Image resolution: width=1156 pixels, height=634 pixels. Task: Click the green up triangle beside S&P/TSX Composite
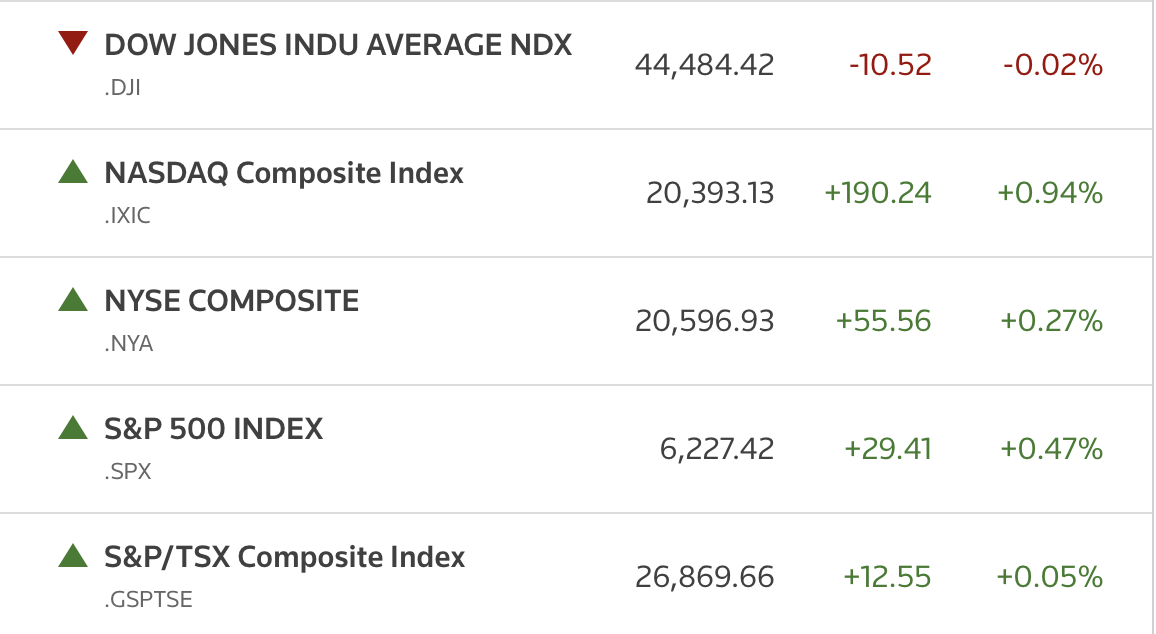(x=73, y=555)
